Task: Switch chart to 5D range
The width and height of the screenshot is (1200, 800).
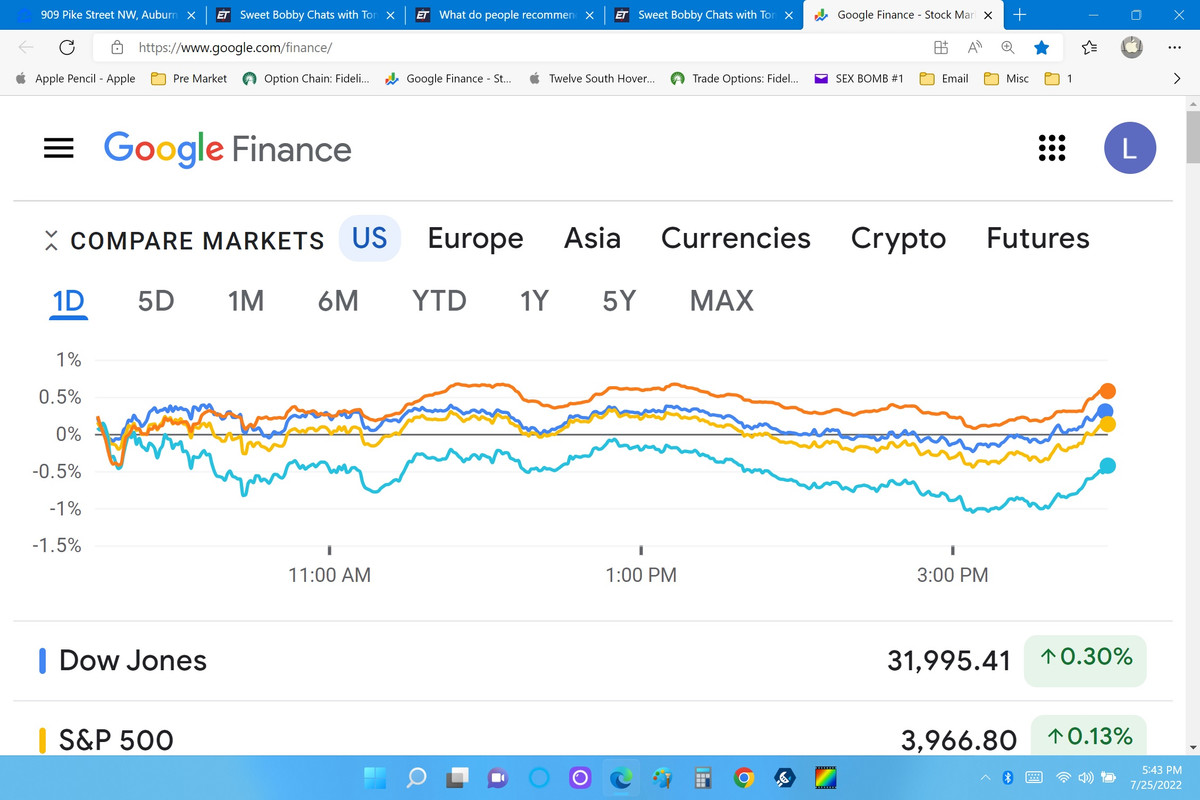Action: coord(156,301)
